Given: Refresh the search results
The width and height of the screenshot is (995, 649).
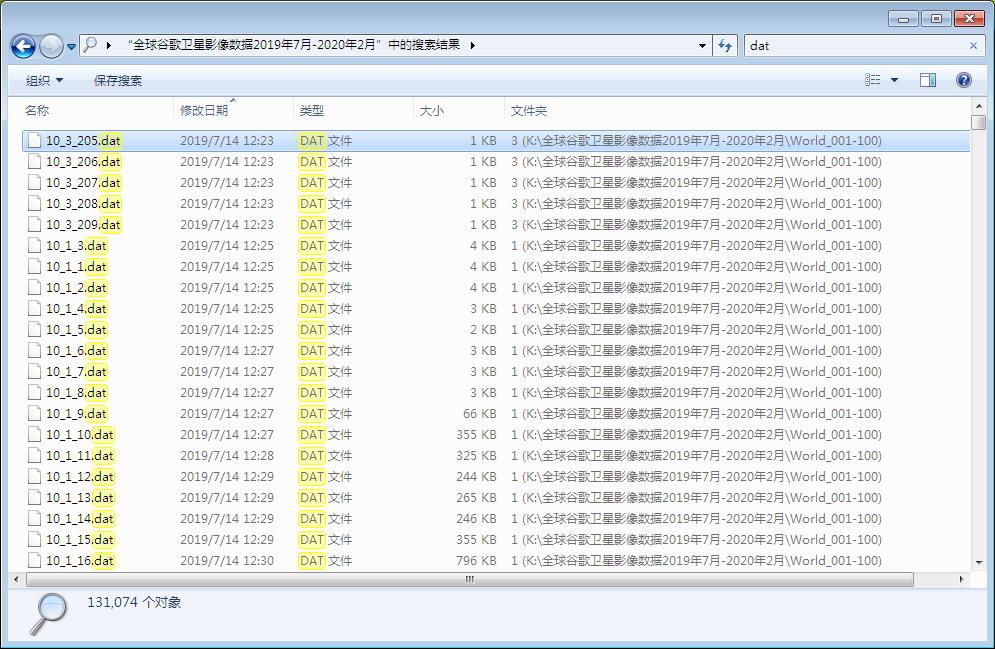Looking at the screenshot, I should click(724, 46).
